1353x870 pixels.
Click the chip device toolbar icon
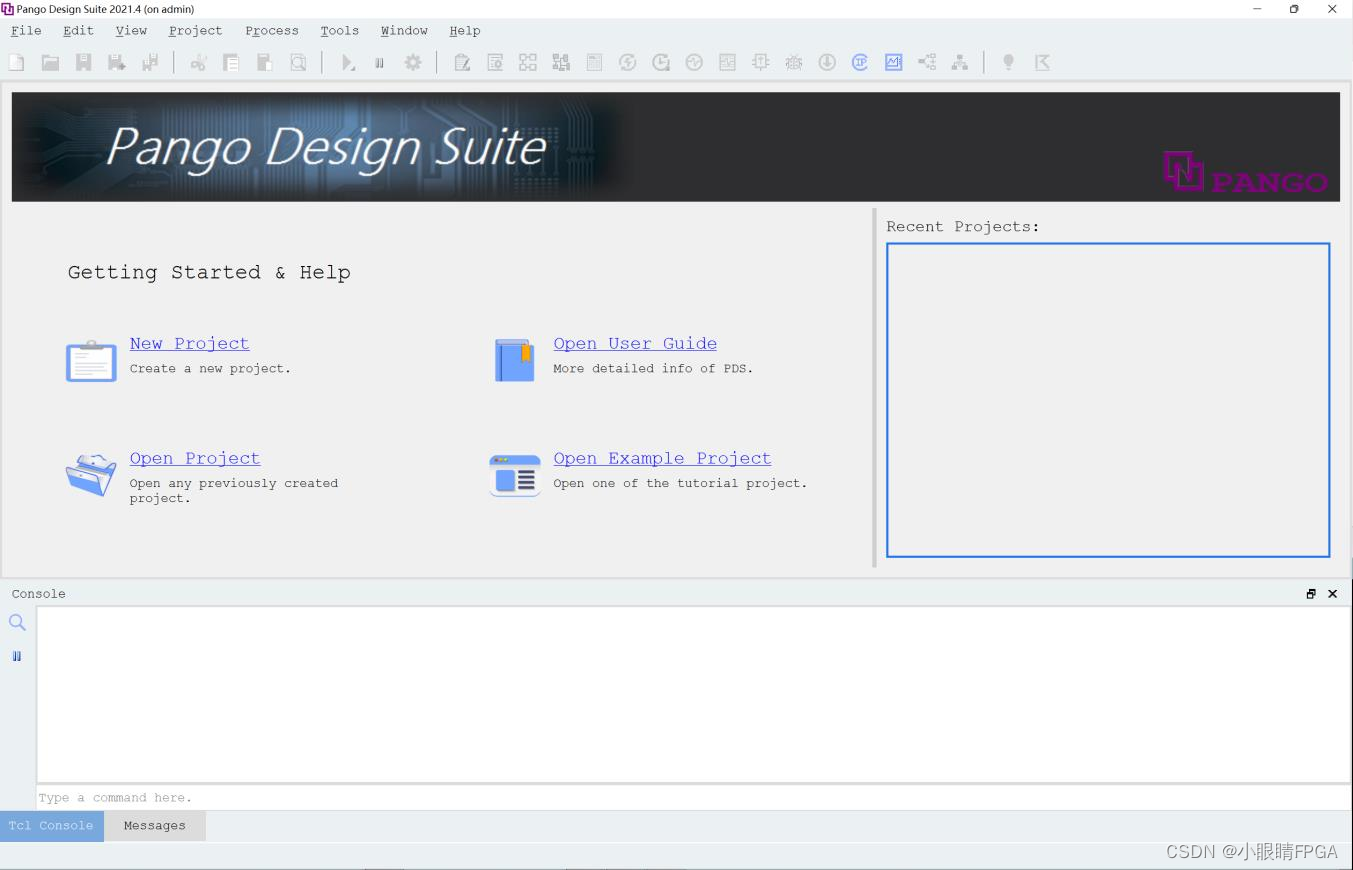tap(760, 62)
